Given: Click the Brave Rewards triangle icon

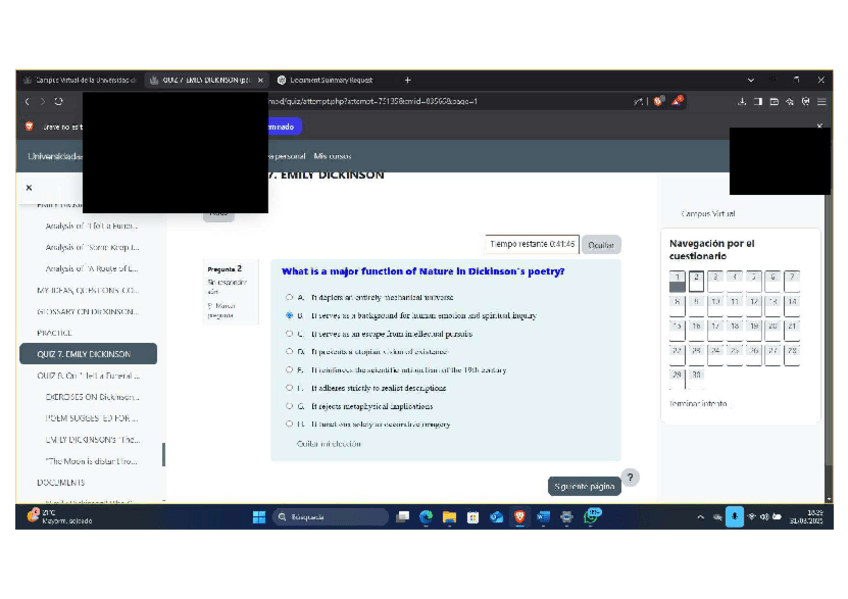Looking at the screenshot, I should pos(677,101).
